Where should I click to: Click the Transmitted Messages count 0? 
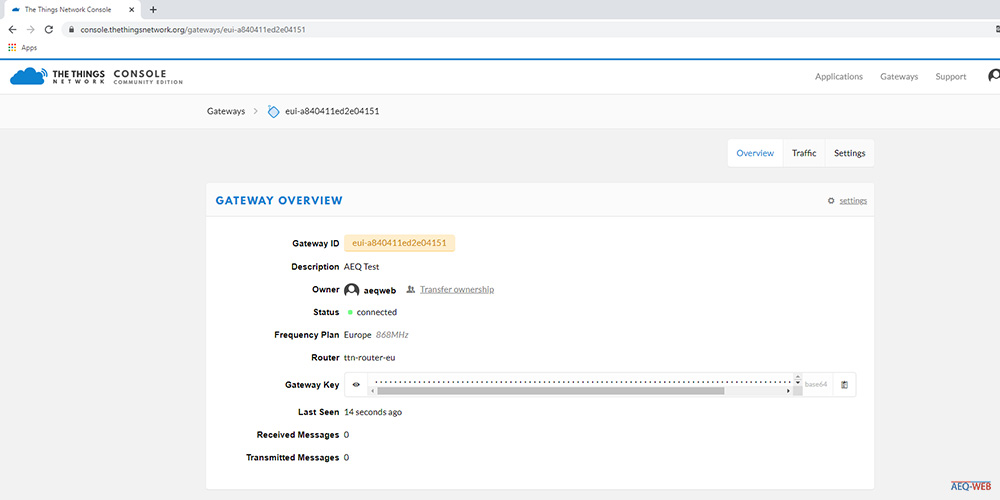tap(346, 458)
